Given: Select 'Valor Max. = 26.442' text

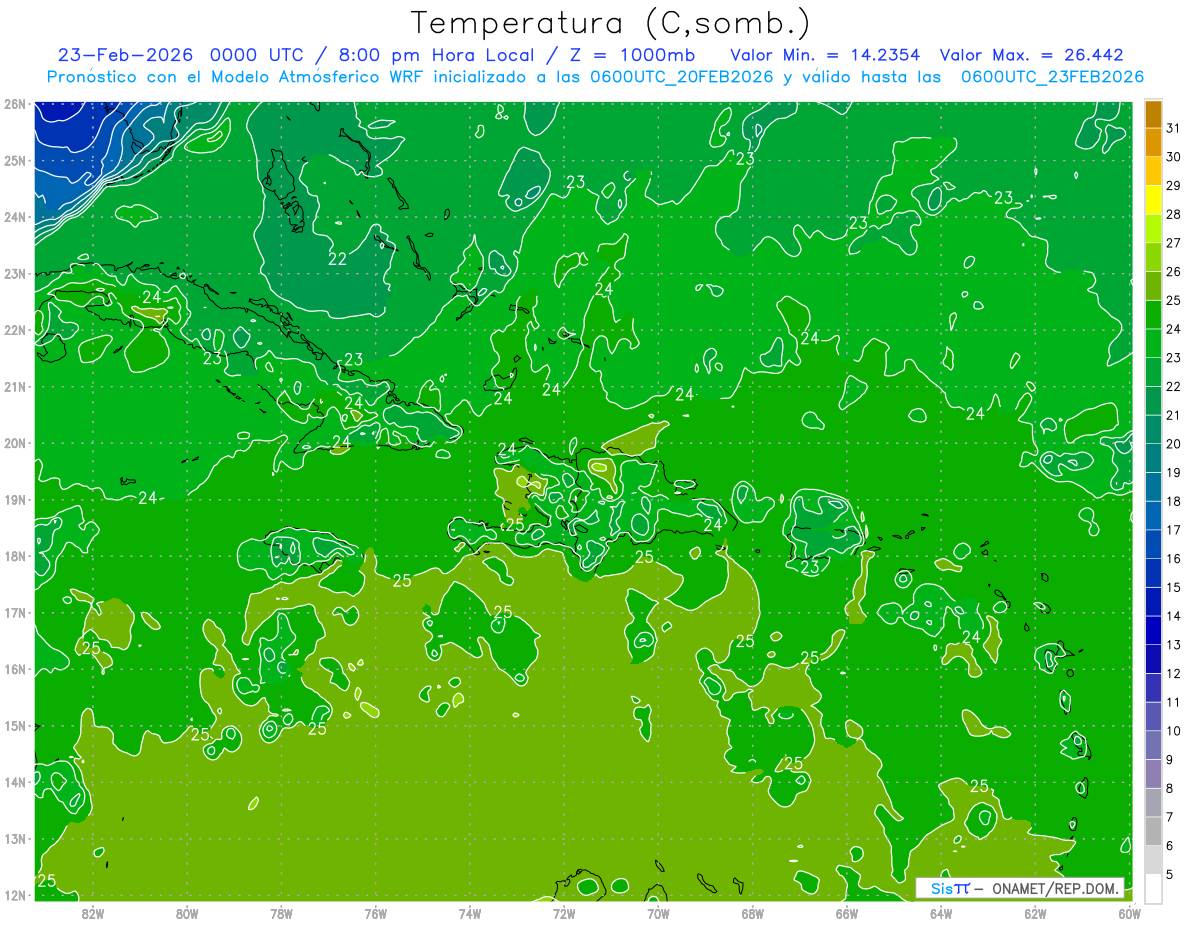Looking at the screenshot, I should [x=1032, y=55].
